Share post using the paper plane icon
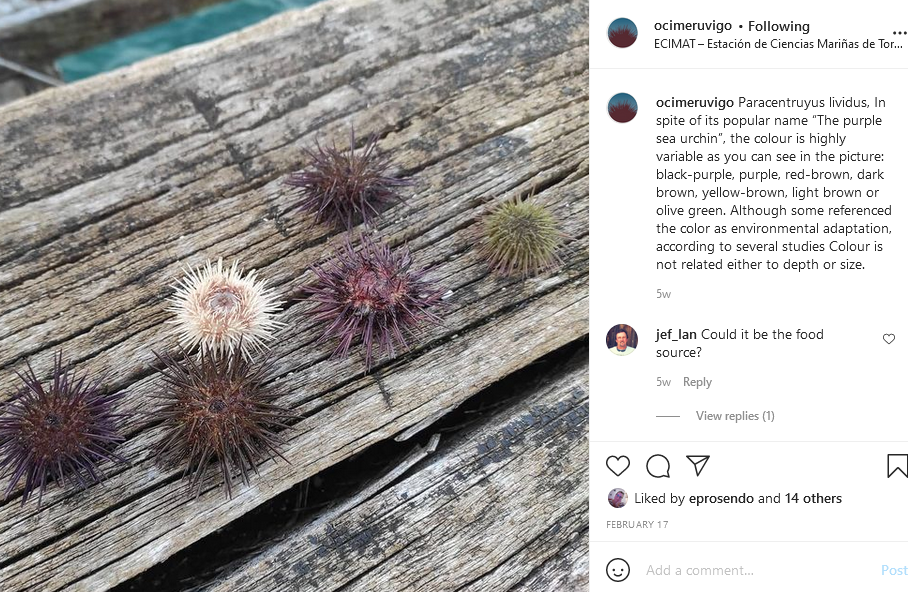 click(698, 465)
